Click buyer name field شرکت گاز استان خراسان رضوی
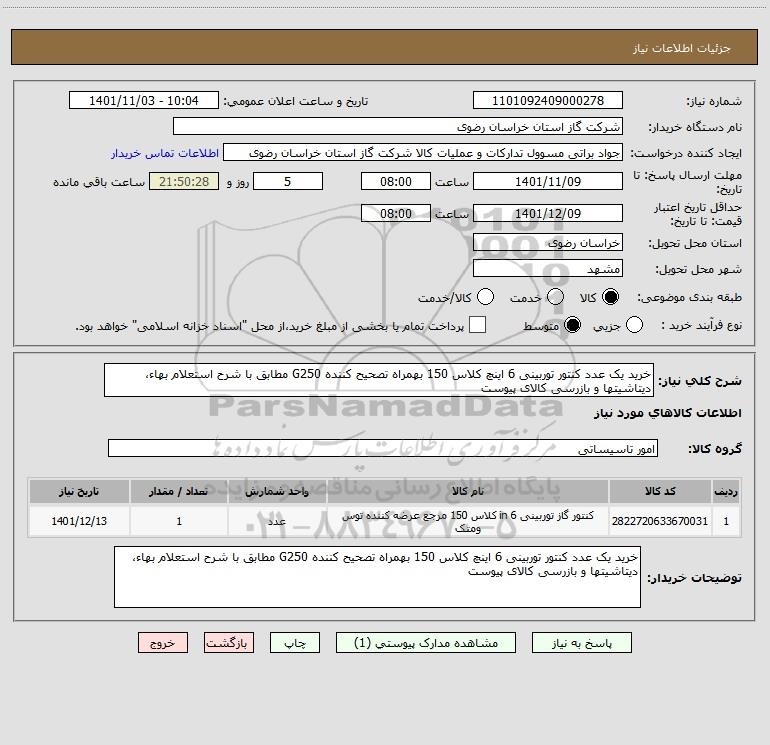The image size is (770, 745). 398,127
